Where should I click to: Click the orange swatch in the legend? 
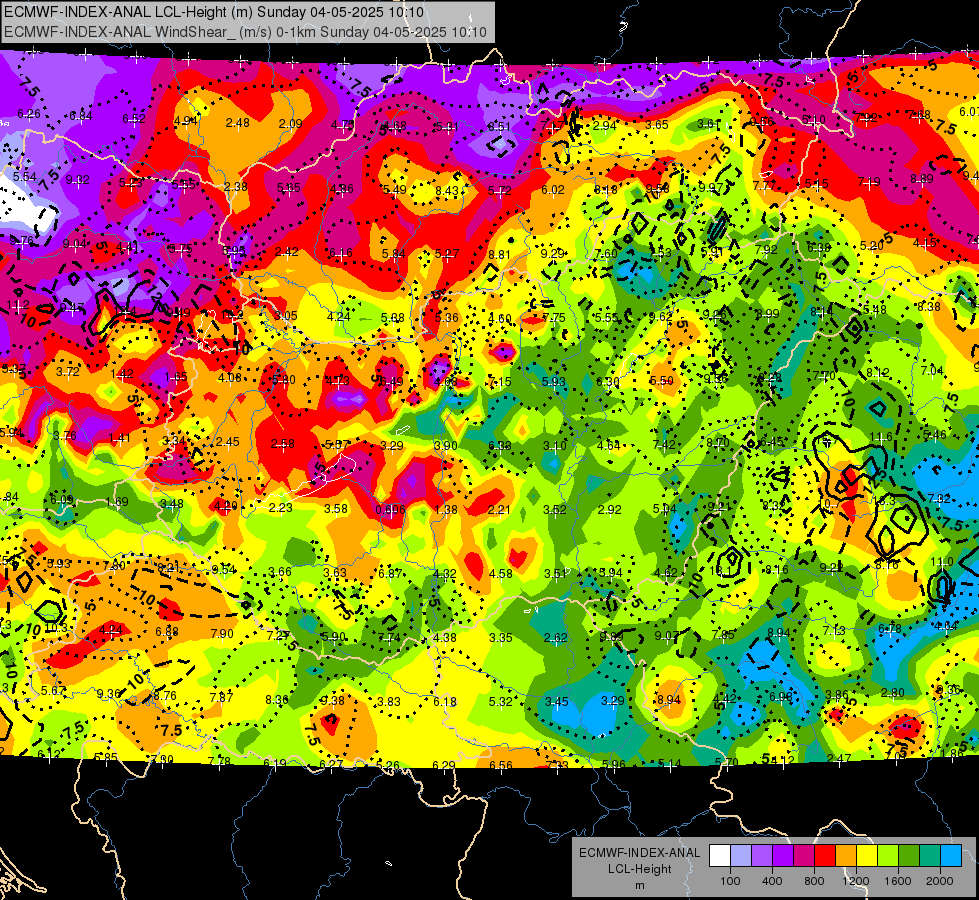(x=846, y=856)
